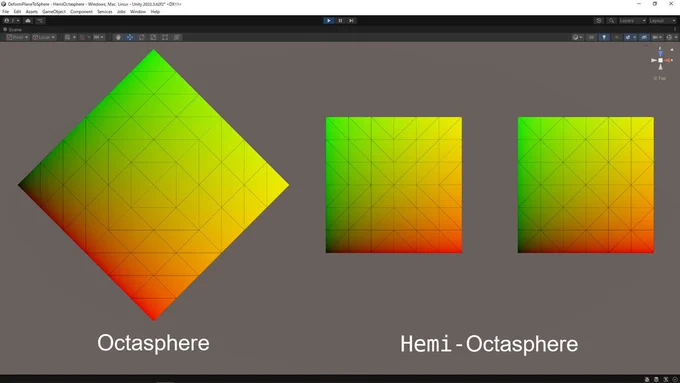Toggle scene lighting bulb

604,37
